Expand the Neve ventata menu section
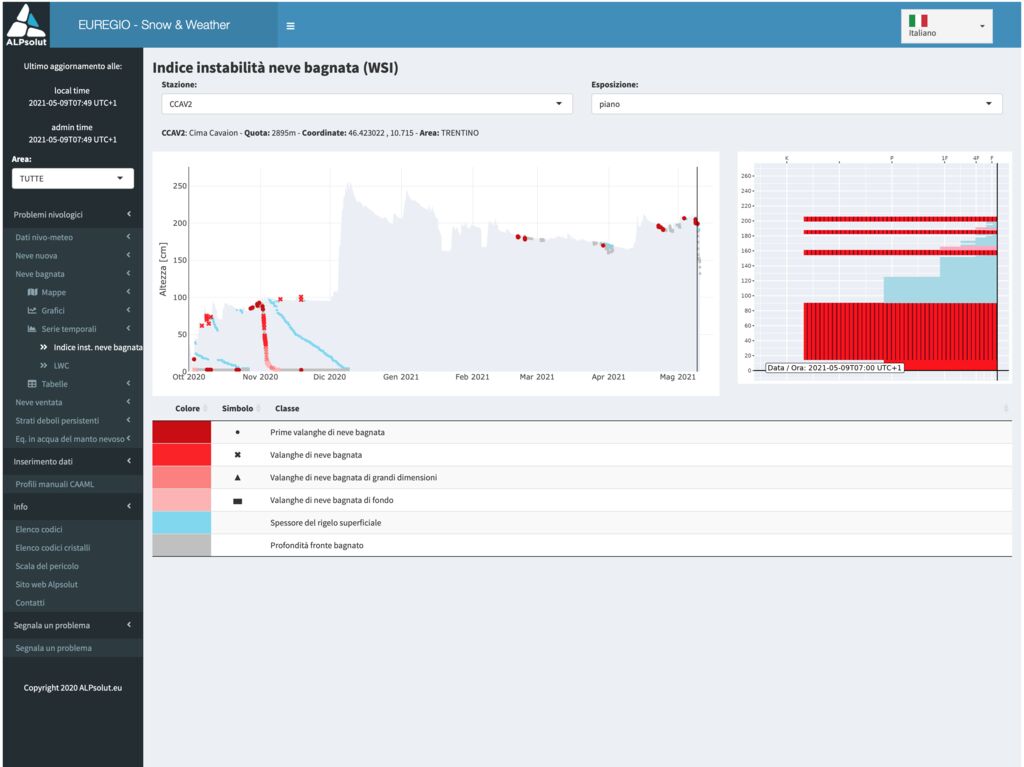This screenshot has height=767, width=1024. pyautogui.click(x=72, y=402)
